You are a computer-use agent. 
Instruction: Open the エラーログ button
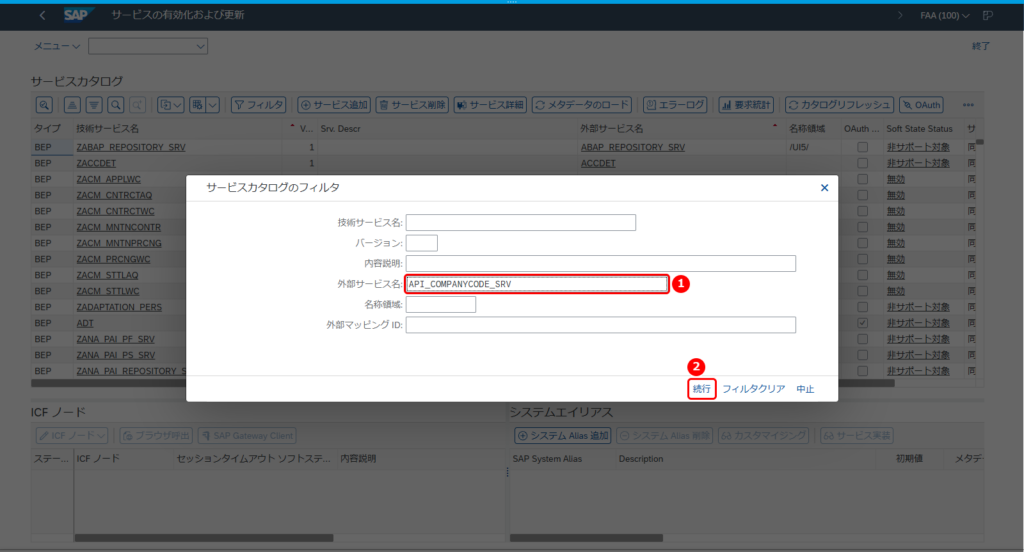tap(675, 105)
